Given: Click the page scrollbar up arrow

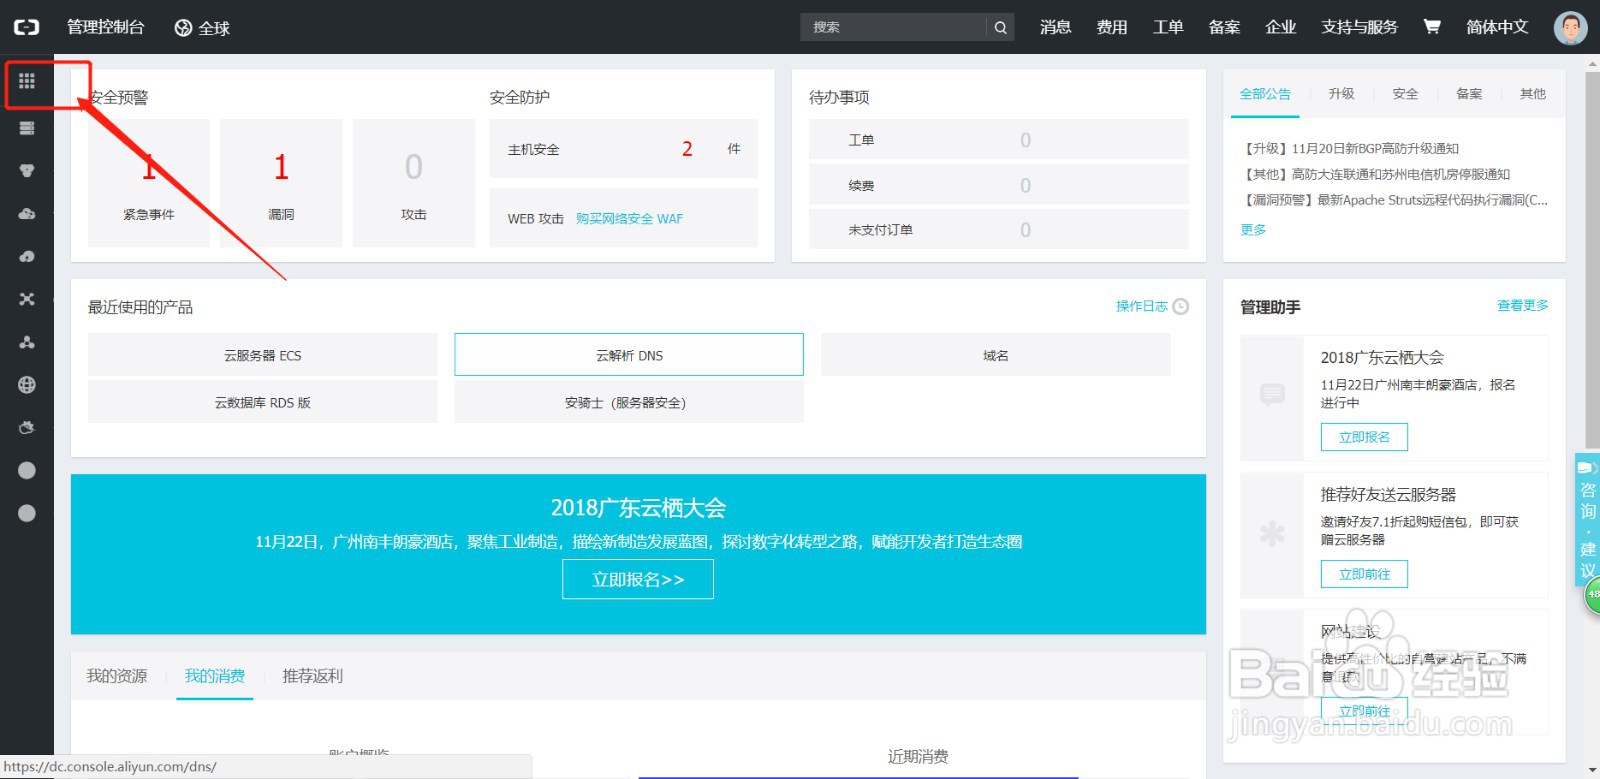Looking at the screenshot, I should pyautogui.click(x=1593, y=63).
